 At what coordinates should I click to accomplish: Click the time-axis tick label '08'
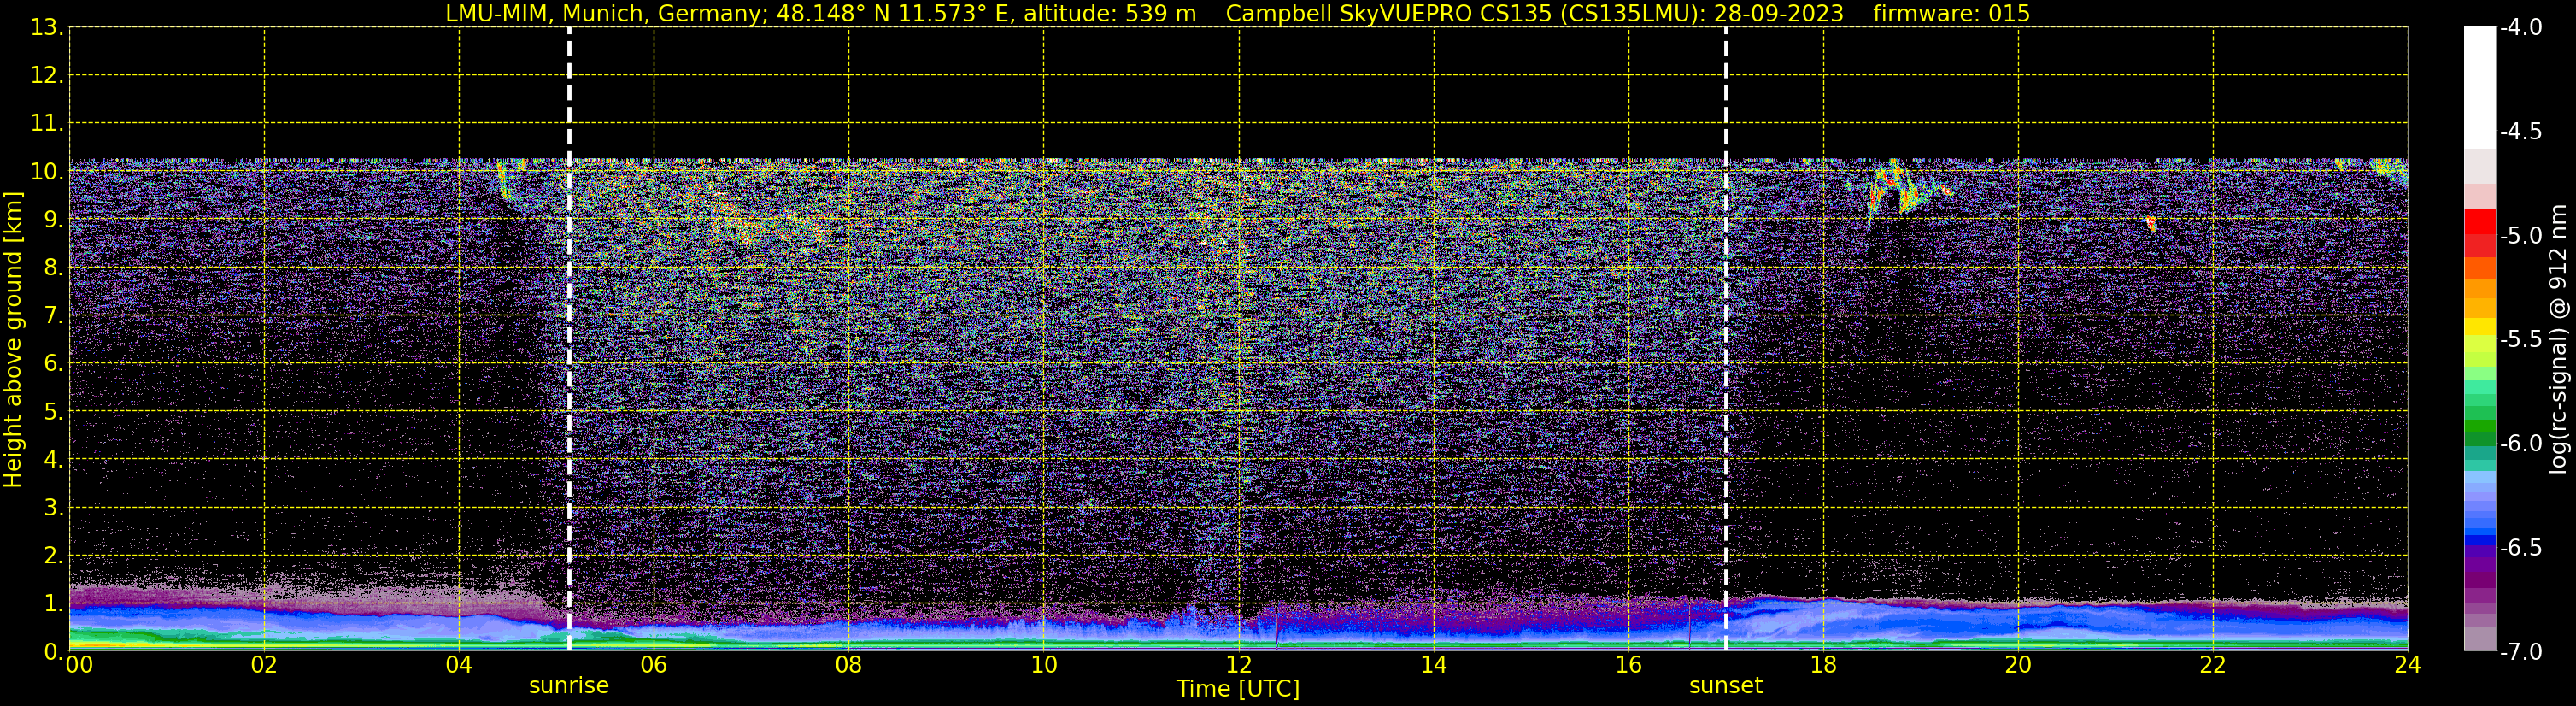pyautogui.click(x=849, y=665)
